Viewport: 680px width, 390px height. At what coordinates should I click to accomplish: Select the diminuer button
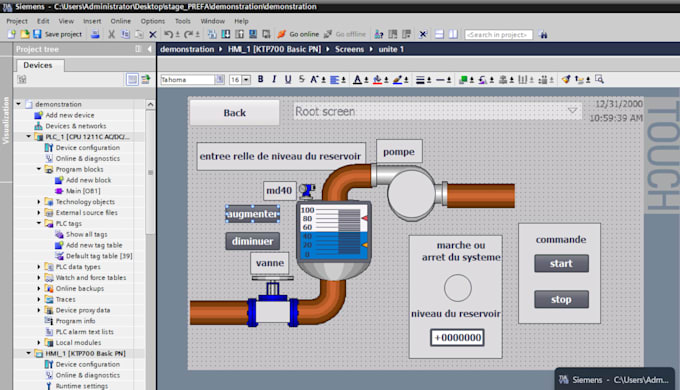[252, 241]
